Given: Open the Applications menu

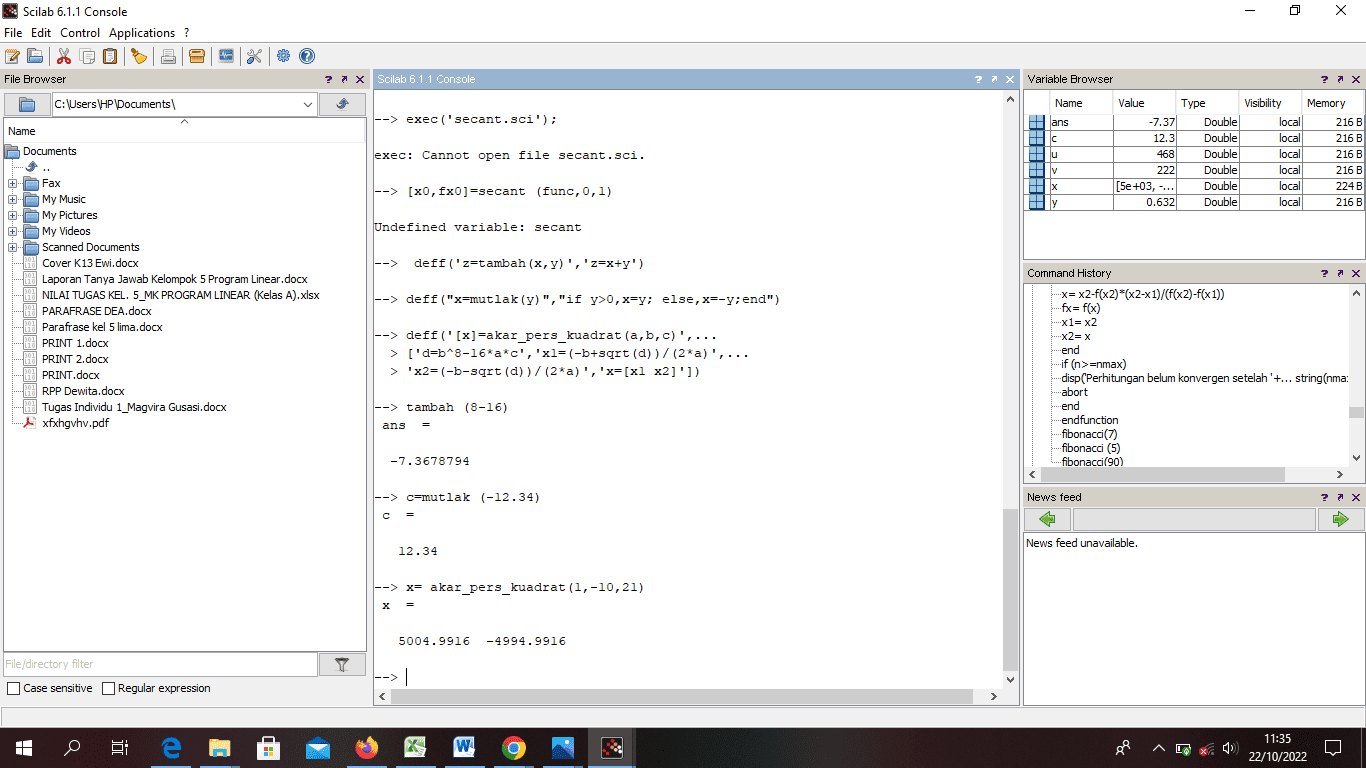Looking at the screenshot, I should pyautogui.click(x=142, y=33).
